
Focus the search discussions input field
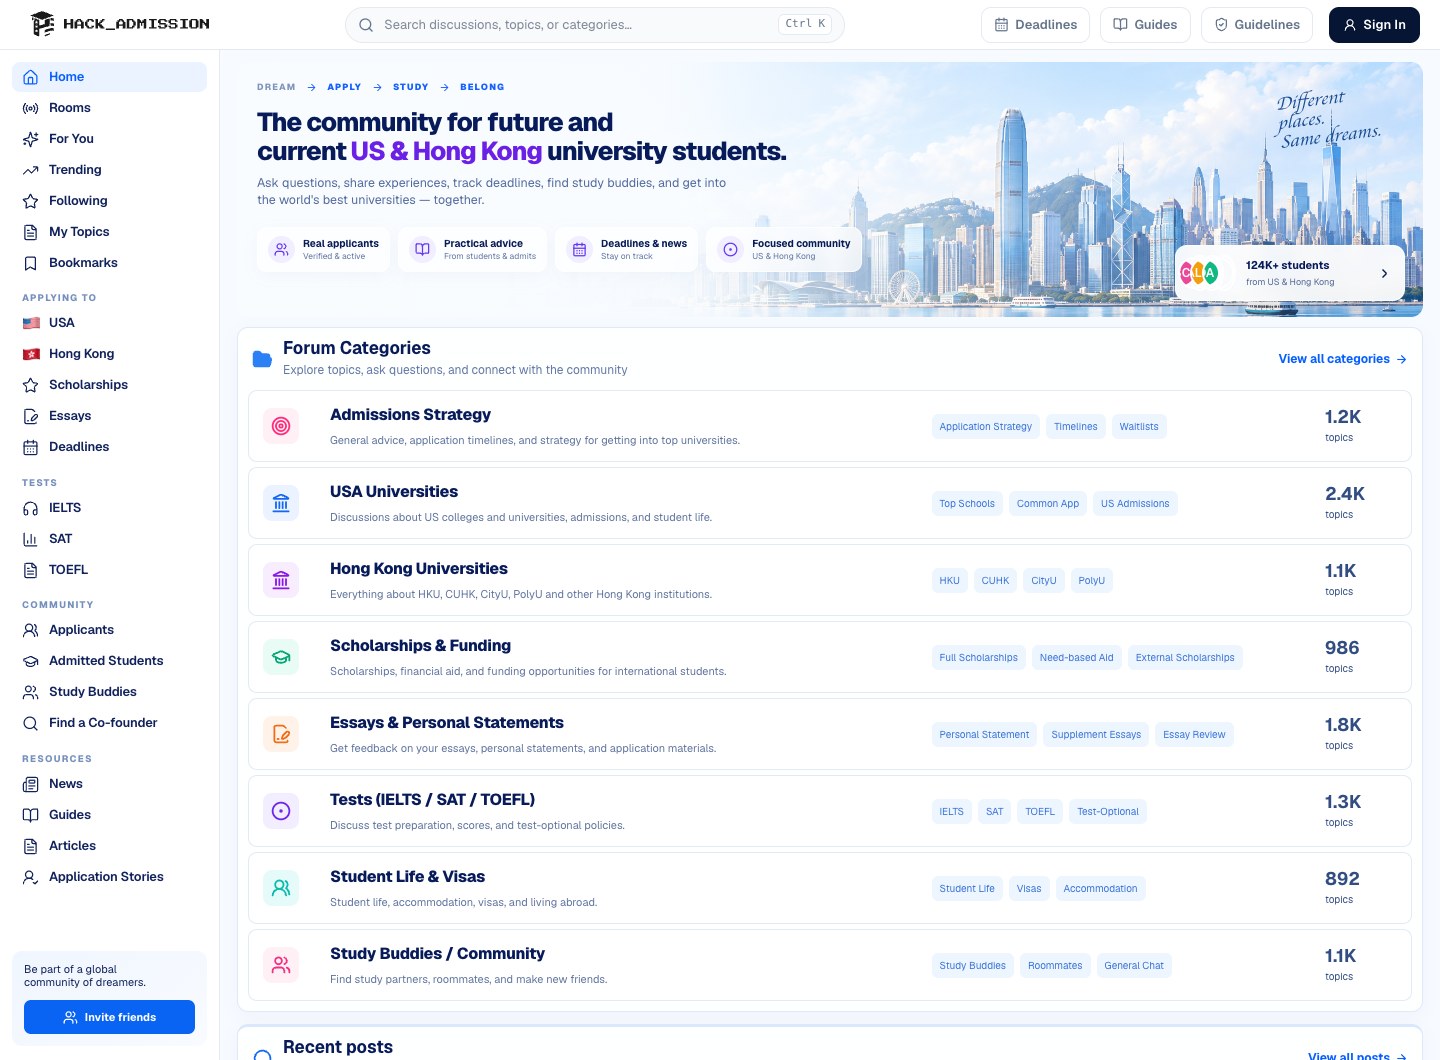pyautogui.click(x=594, y=25)
